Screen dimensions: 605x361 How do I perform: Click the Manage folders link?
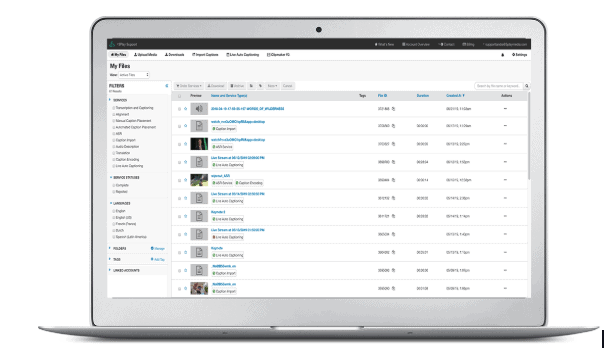[x=157, y=248]
